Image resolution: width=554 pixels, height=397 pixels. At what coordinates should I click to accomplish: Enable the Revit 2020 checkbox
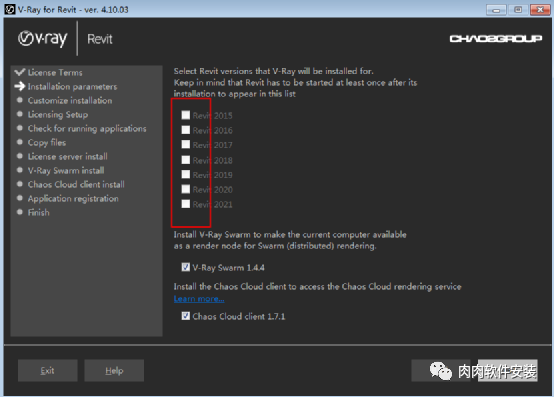tap(185, 189)
